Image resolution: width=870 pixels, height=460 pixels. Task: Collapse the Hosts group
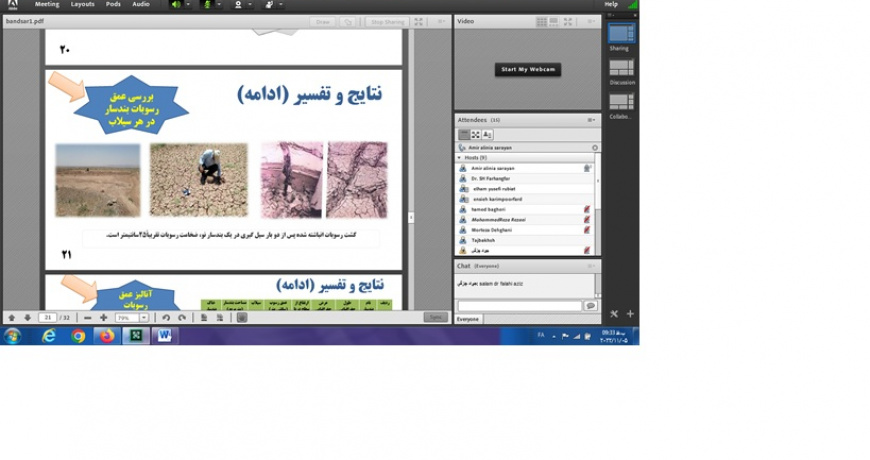pyautogui.click(x=459, y=158)
